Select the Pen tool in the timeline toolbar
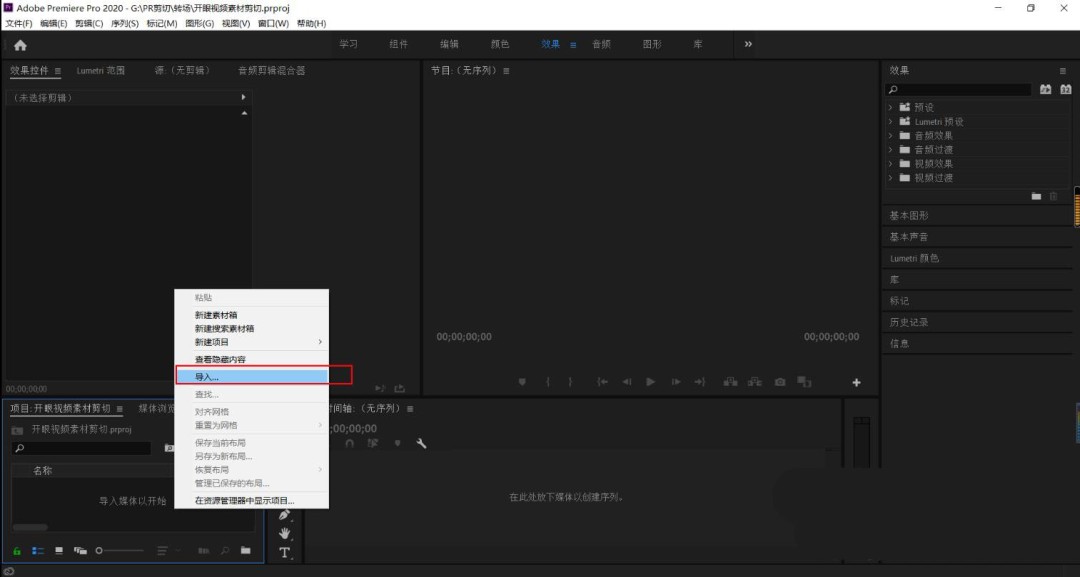This screenshot has width=1080, height=577. (x=284, y=514)
